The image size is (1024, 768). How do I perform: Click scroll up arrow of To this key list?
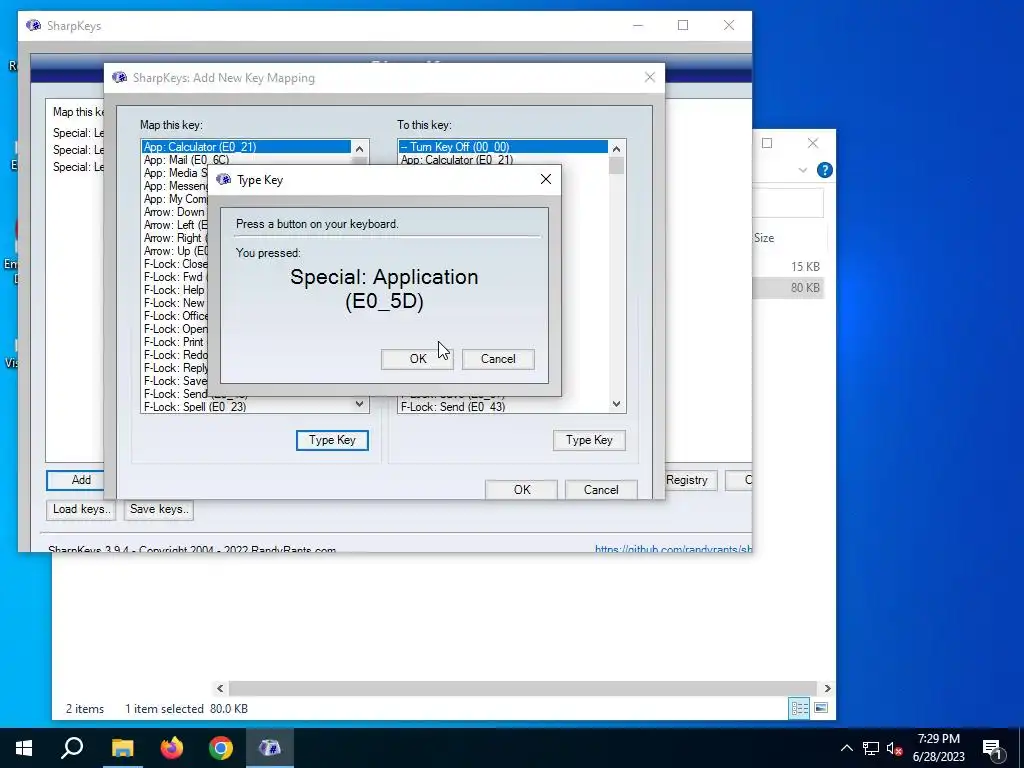click(x=616, y=149)
